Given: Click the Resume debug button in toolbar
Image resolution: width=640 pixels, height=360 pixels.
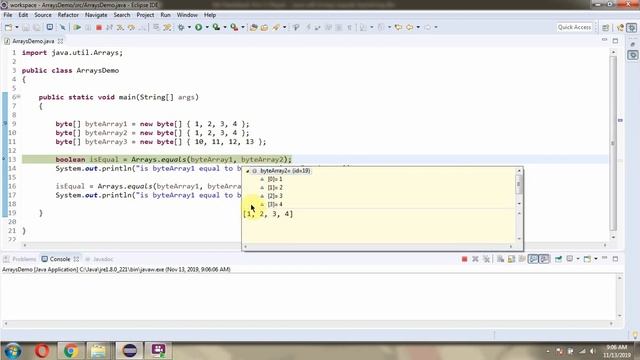Looking at the screenshot, I should [x=77, y=27].
